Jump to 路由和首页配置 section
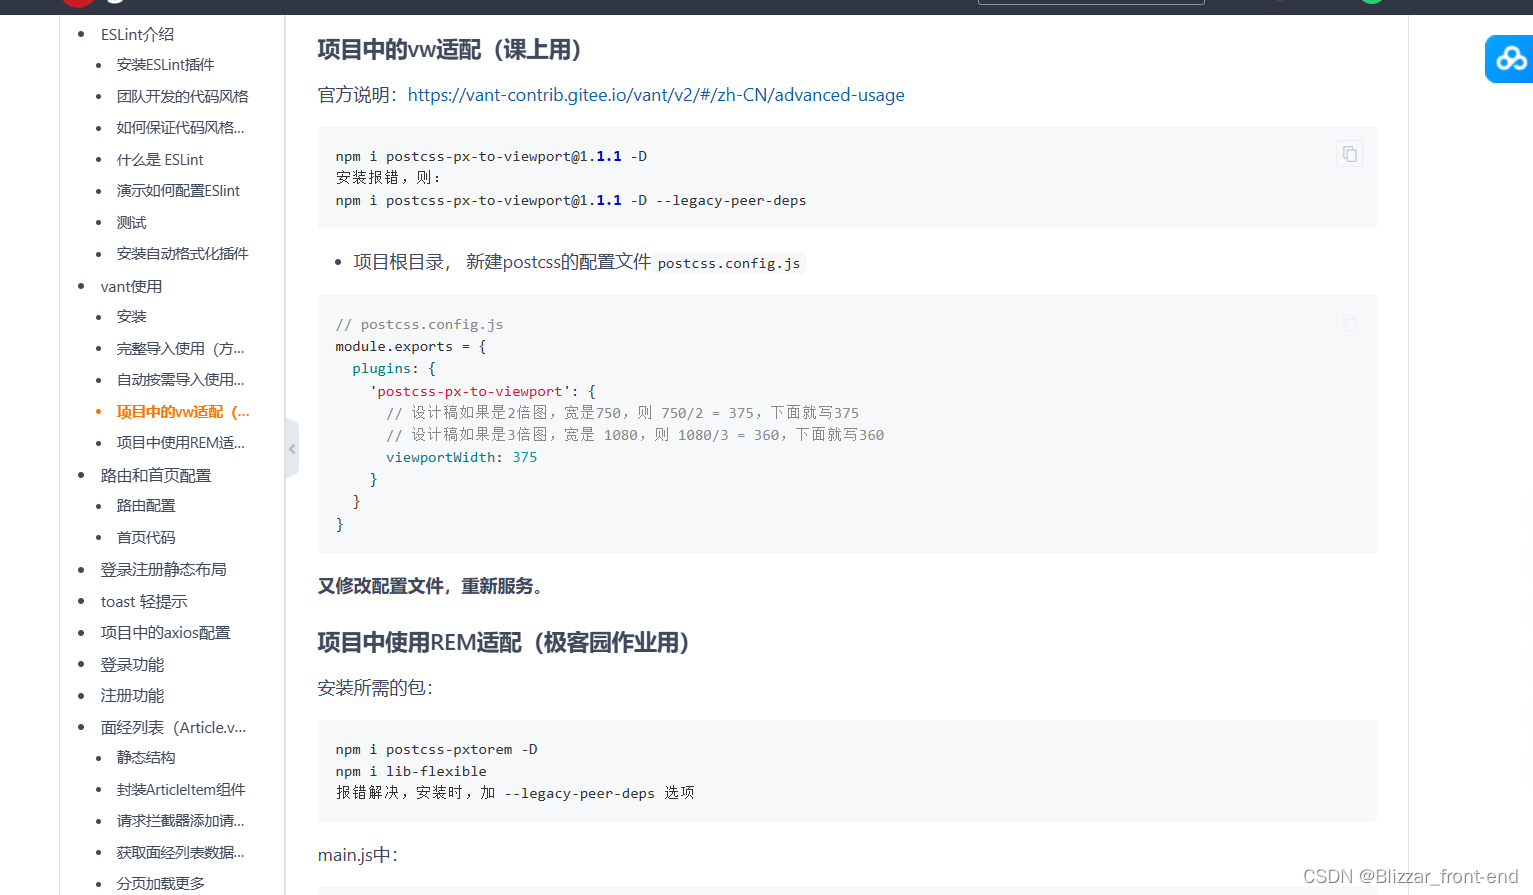Viewport: 1533px width, 895px height. 156,475
